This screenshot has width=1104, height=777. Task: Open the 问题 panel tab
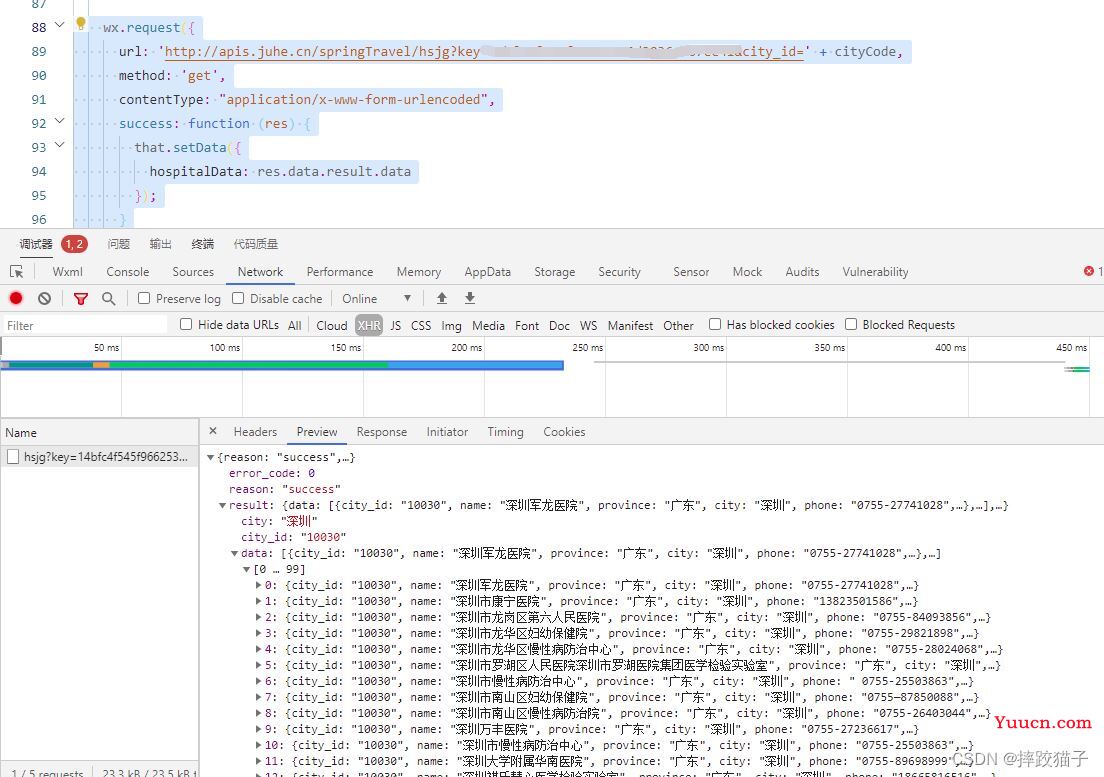118,244
